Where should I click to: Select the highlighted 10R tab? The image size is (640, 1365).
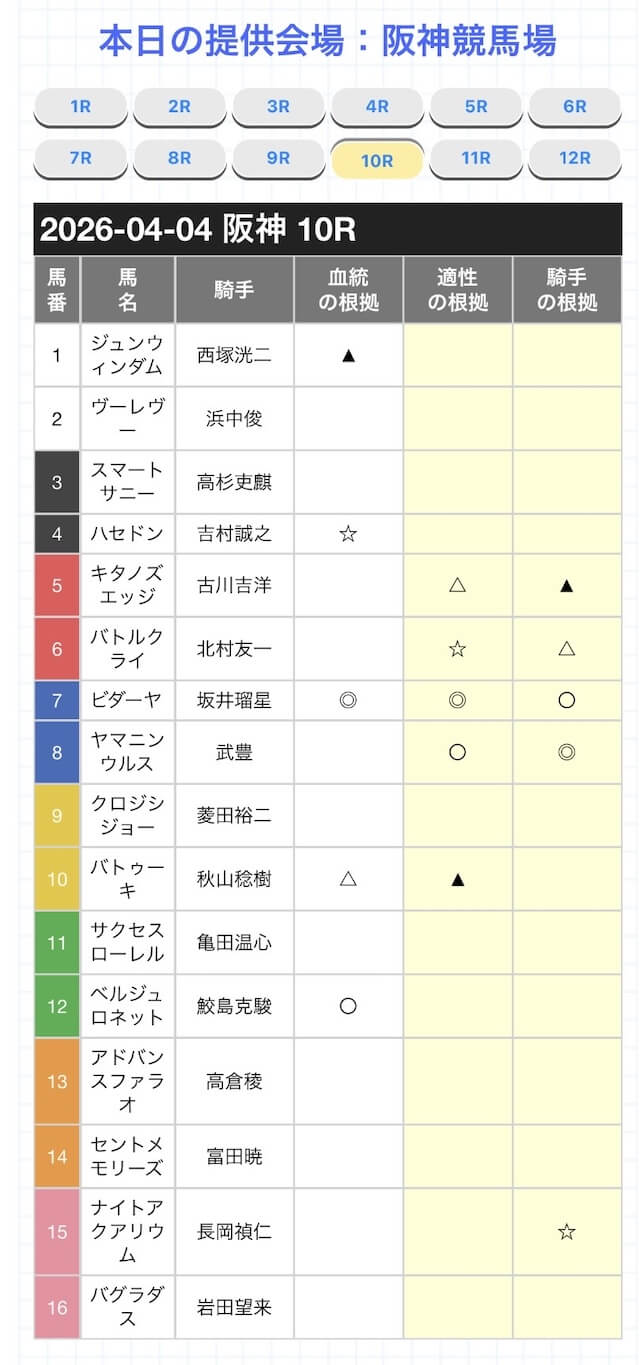coord(377,160)
